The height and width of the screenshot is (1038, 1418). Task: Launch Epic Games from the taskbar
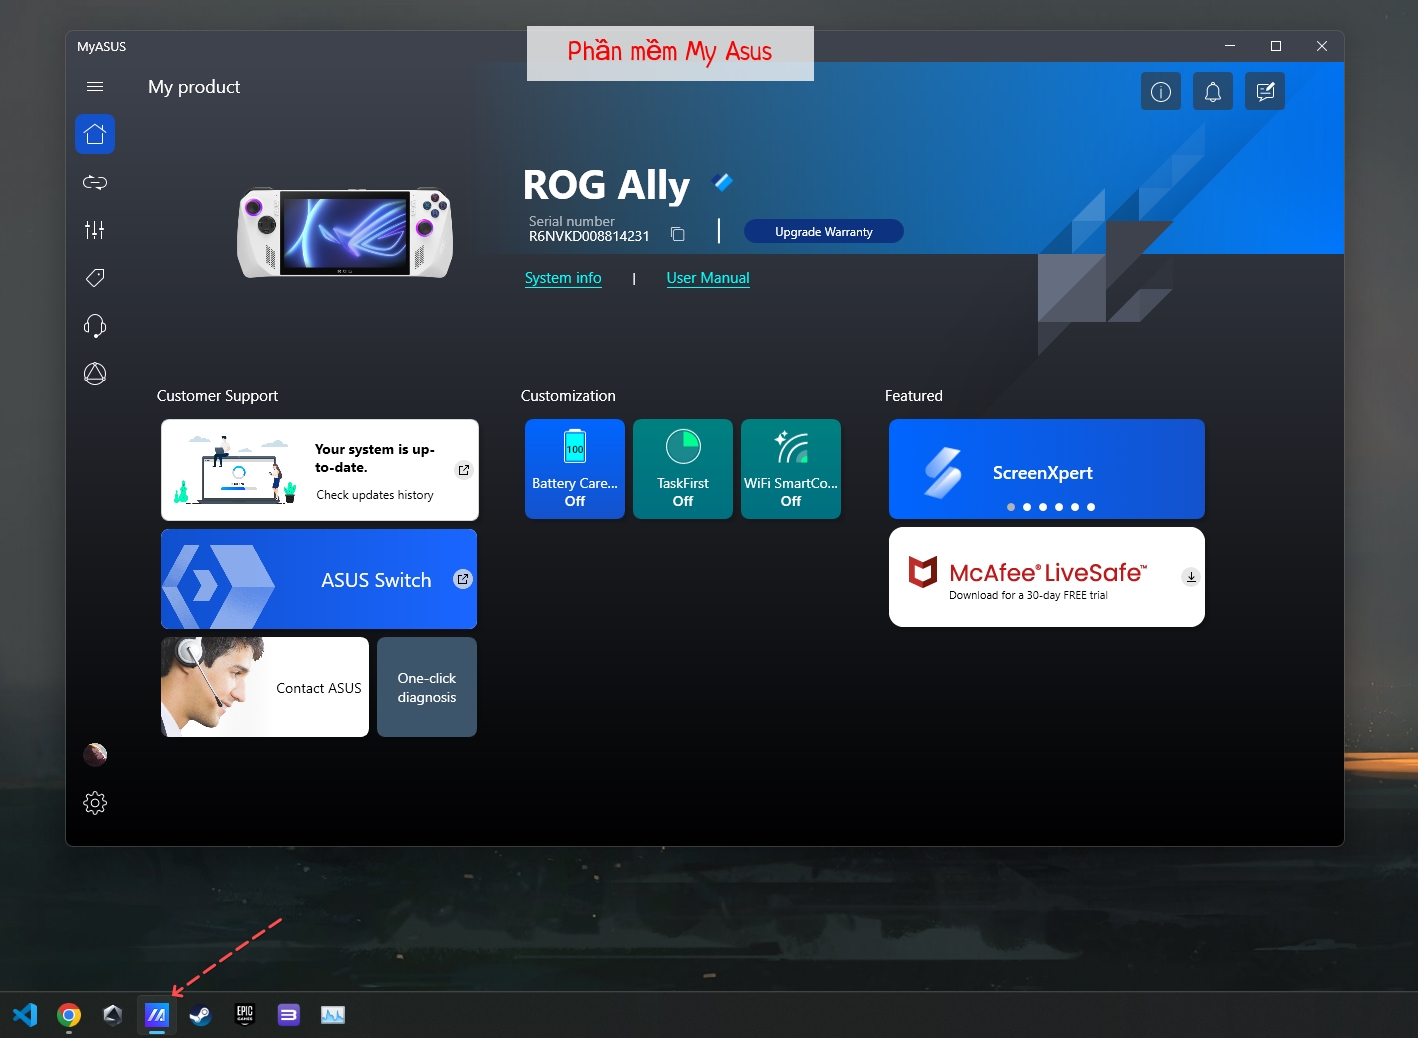245,1015
